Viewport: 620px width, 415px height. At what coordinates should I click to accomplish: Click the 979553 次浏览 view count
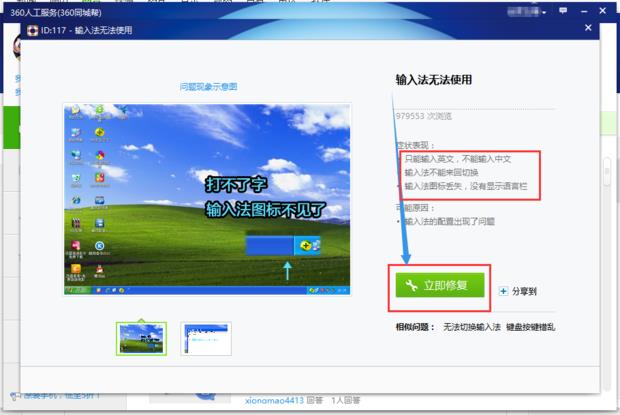tap(423, 116)
